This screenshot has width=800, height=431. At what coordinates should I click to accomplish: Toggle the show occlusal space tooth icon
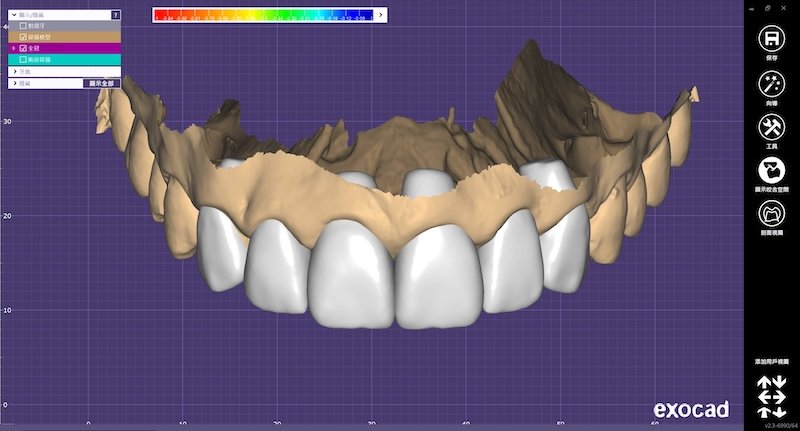pos(771,170)
